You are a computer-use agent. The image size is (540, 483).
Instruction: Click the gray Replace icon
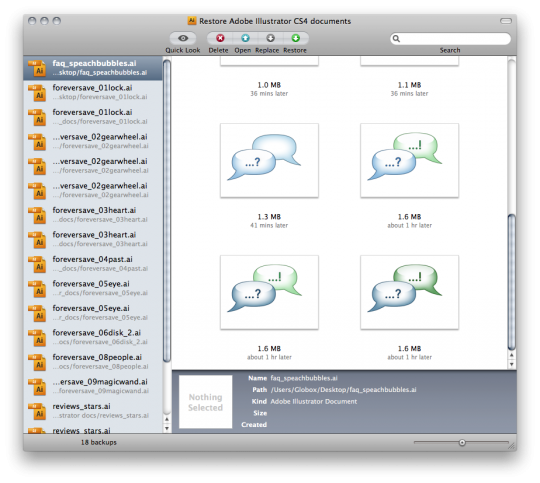tap(270, 38)
